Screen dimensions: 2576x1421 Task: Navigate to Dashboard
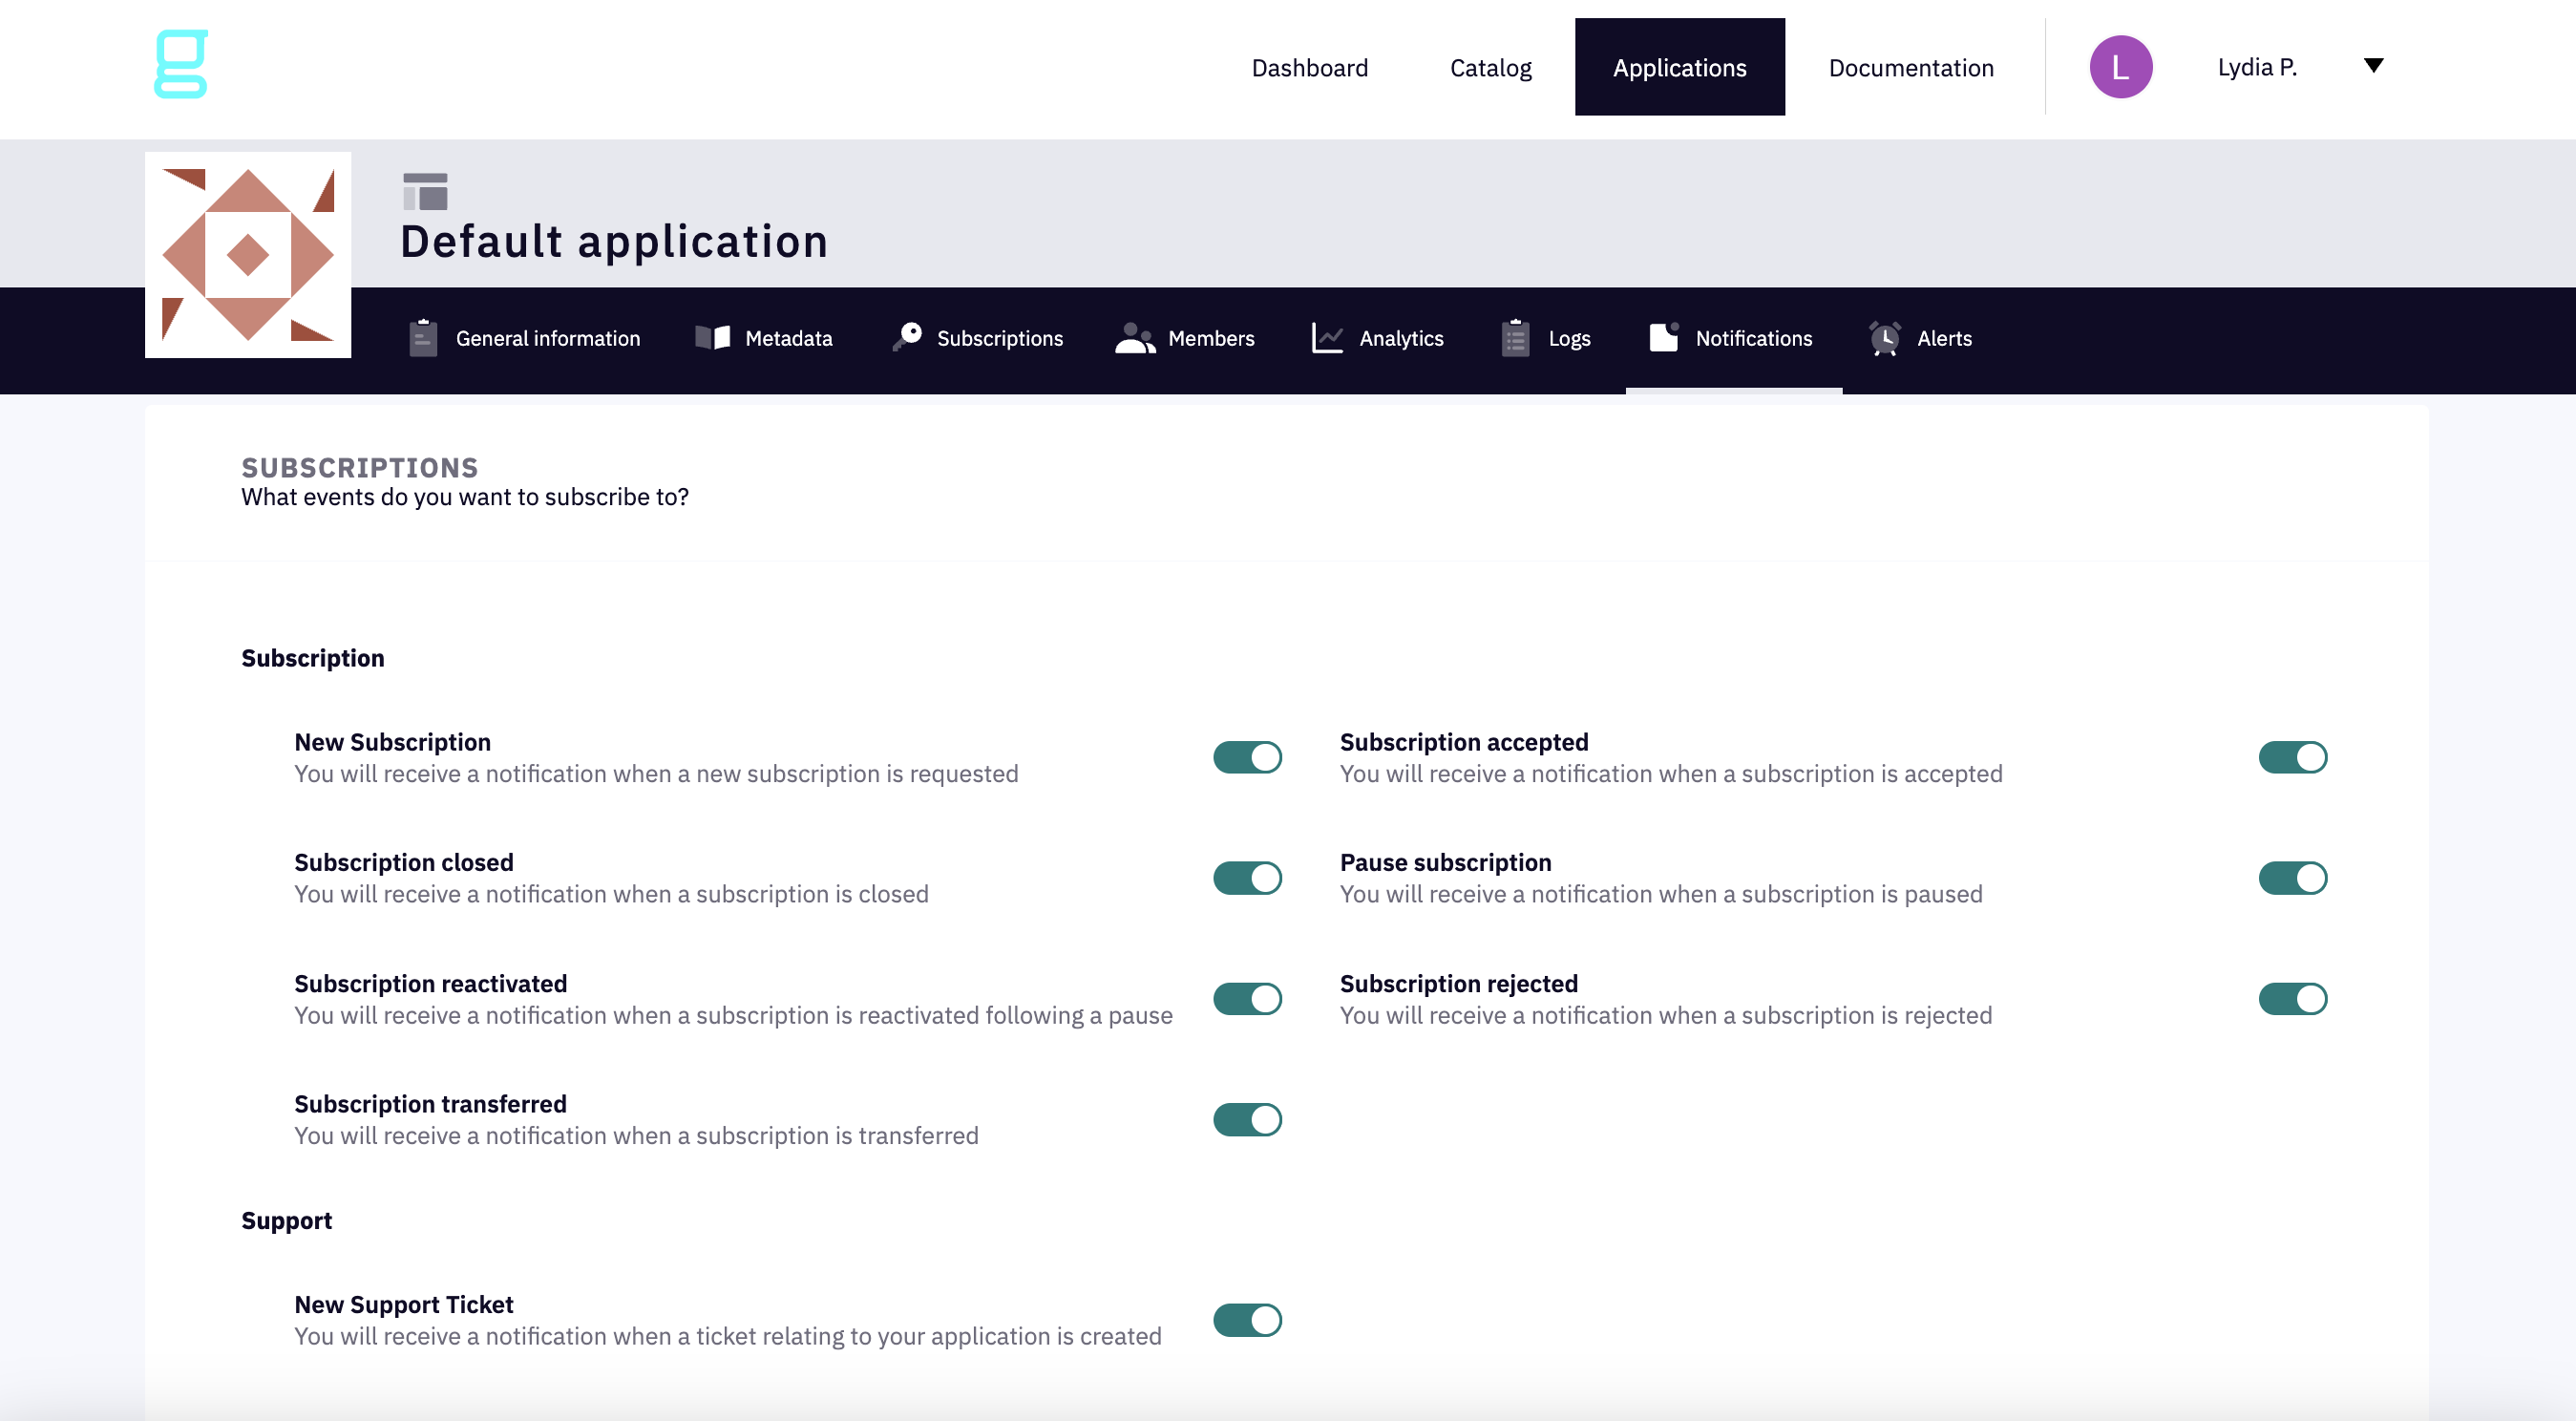click(x=1309, y=67)
